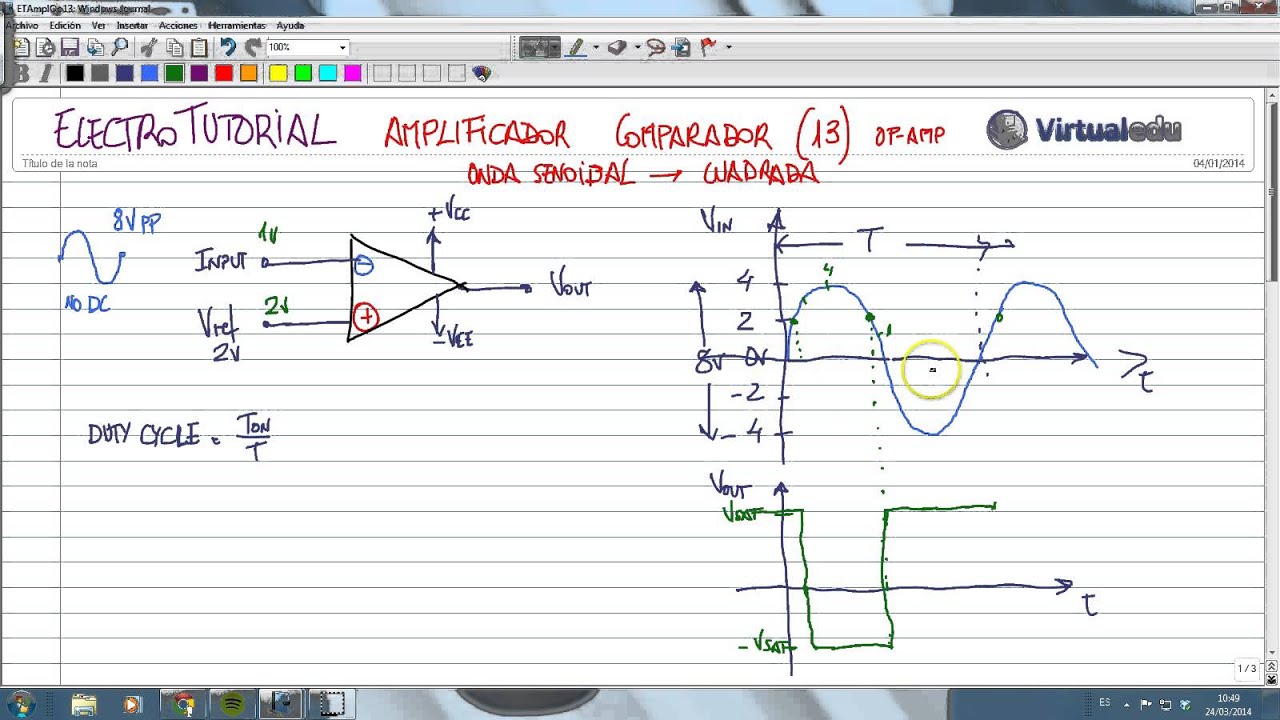Show hidden tray icons with the arrow
Image resolution: width=1280 pixels, height=720 pixels.
pyautogui.click(x=1127, y=704)
